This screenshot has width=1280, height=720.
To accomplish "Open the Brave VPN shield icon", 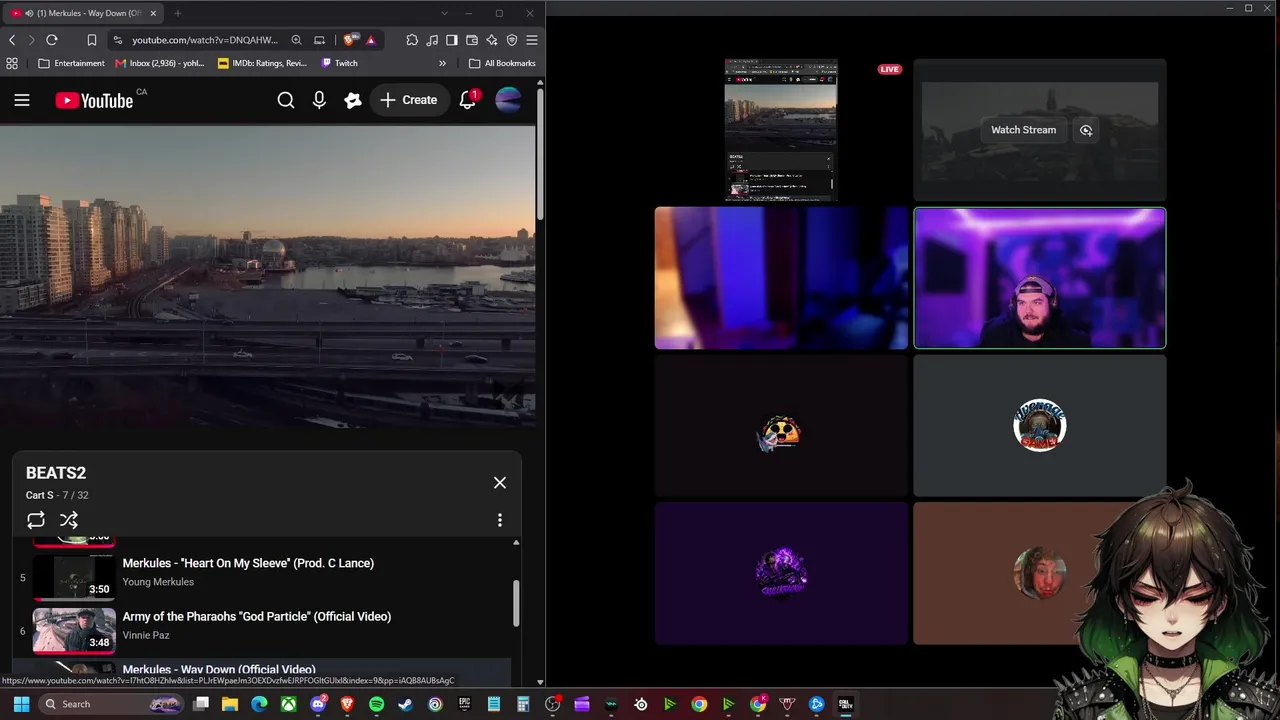I will pyautogui.click(x=512, y=40).
